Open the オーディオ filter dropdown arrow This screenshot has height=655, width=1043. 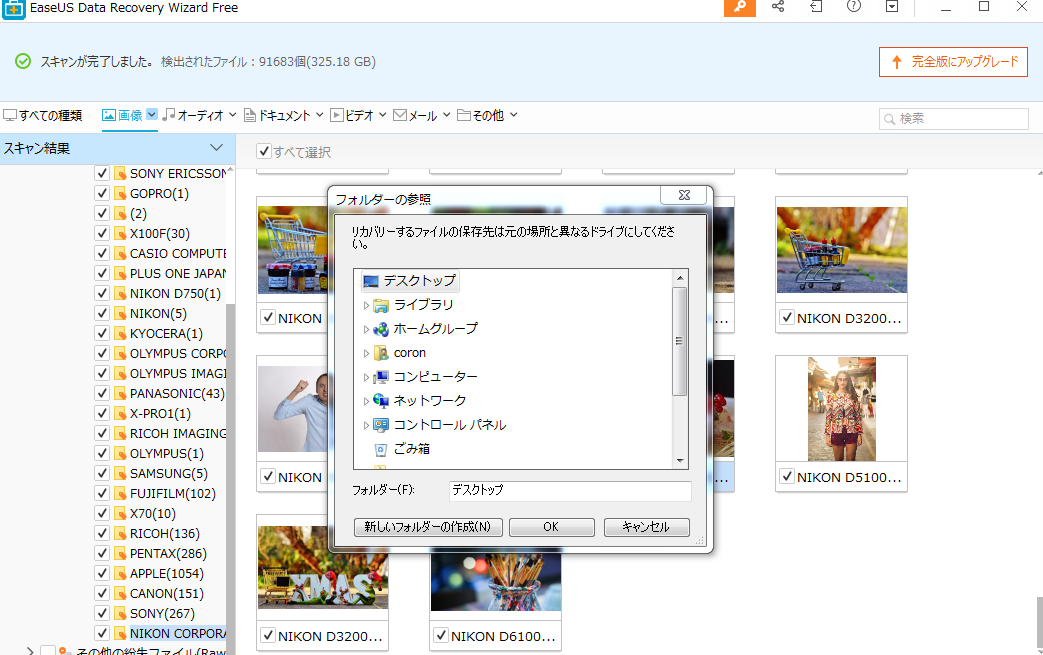232,115
